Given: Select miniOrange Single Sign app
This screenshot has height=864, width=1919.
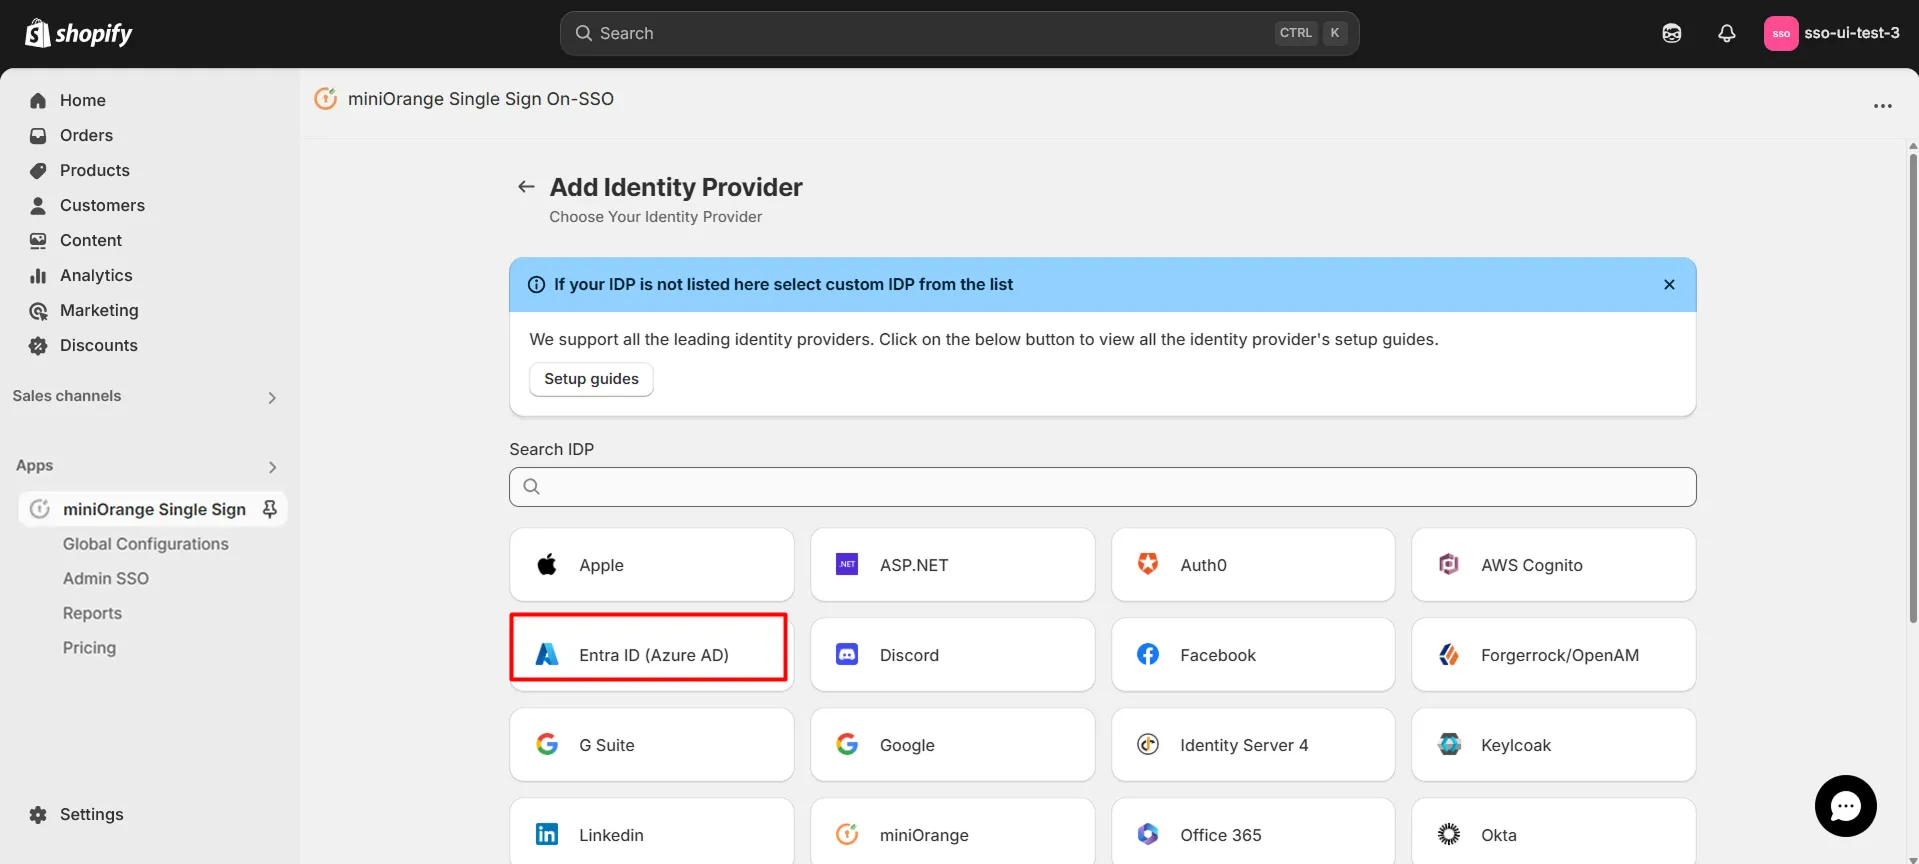Looking at the screenshot, I should pyautogui.click(x=154, y=509).
